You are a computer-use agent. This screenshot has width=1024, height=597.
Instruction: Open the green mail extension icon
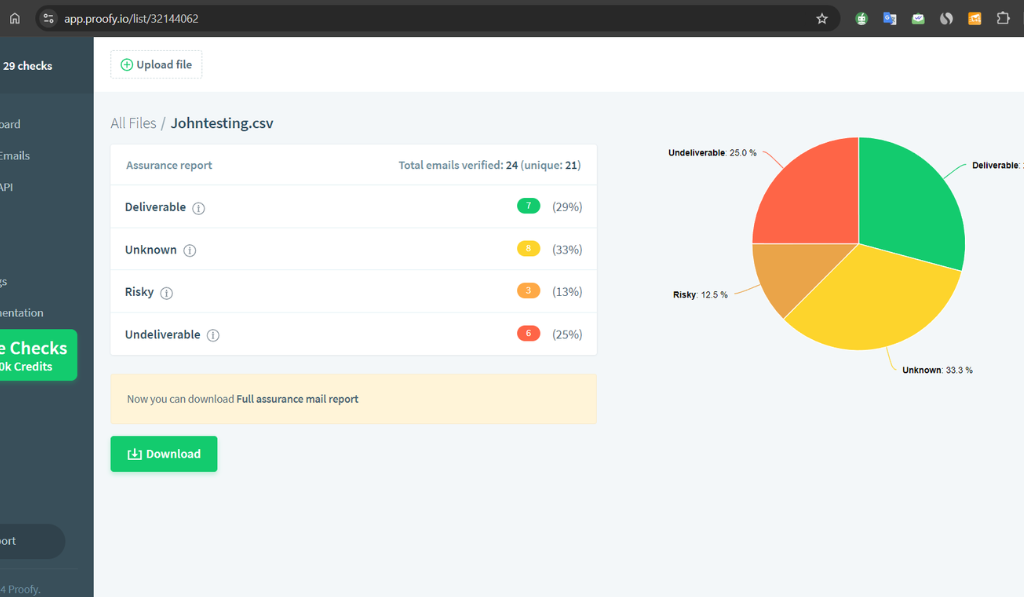pos(918,18)
